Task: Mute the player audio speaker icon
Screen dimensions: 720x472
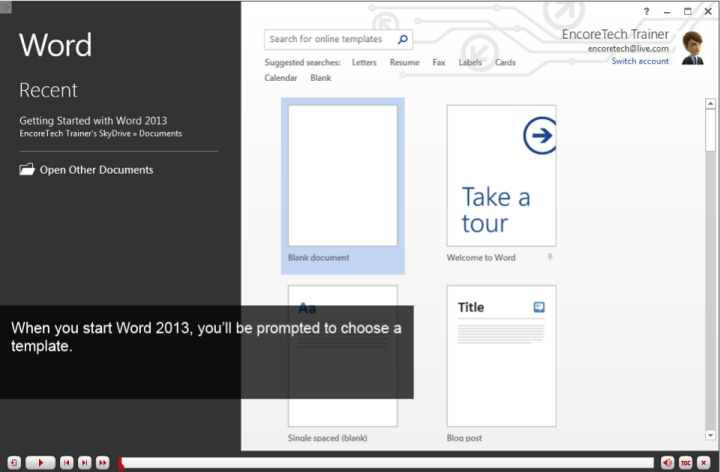Action: coord(668,463)
